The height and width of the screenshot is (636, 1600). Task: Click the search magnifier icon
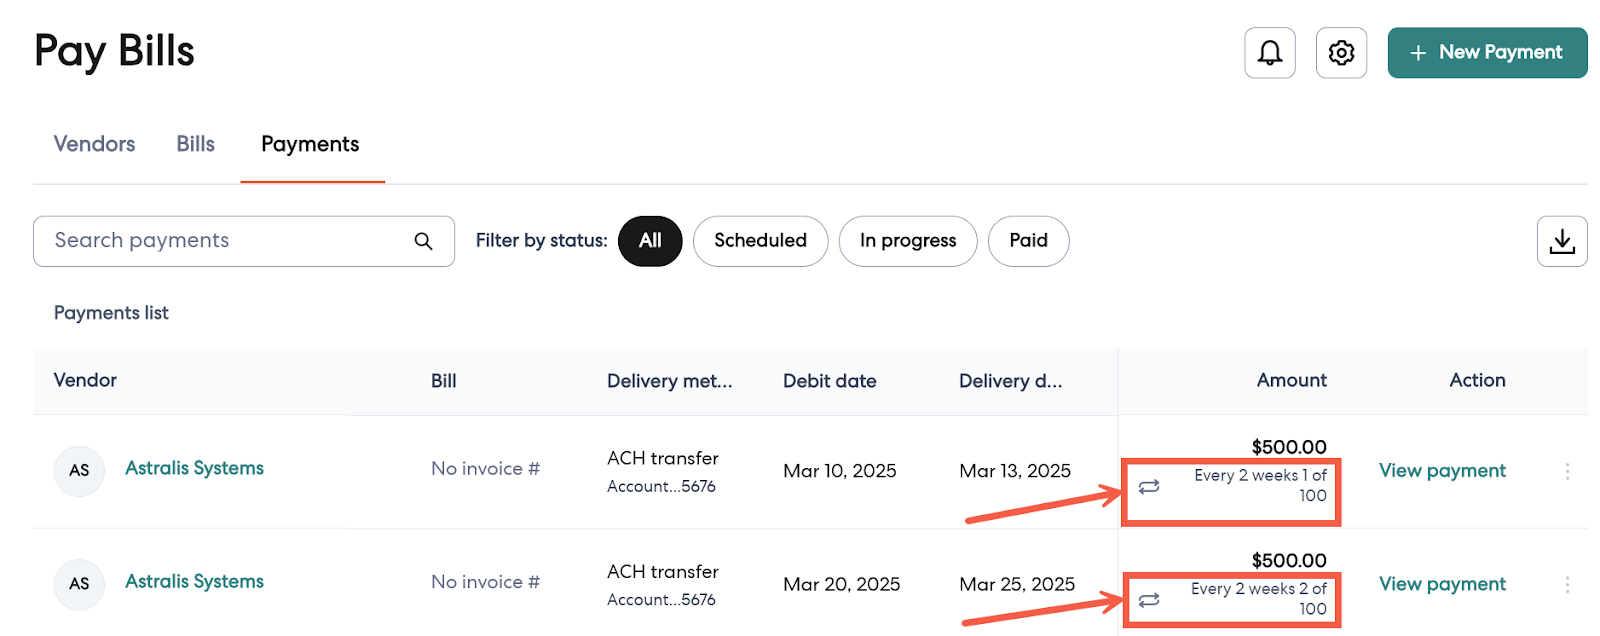[x=423, y=241]
